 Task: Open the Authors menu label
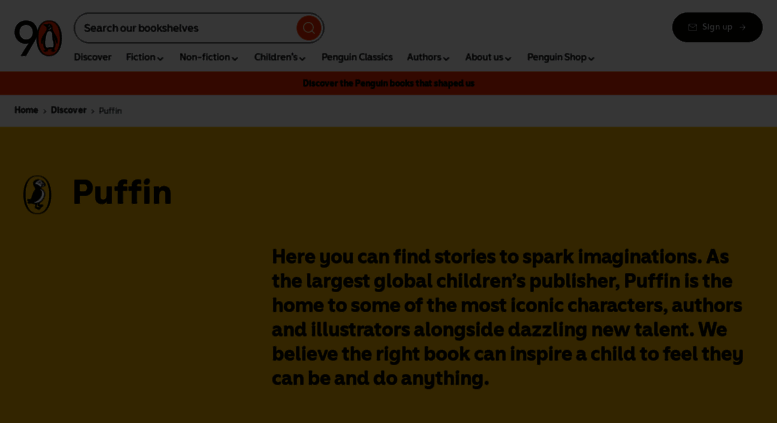[x=424, y=57]
